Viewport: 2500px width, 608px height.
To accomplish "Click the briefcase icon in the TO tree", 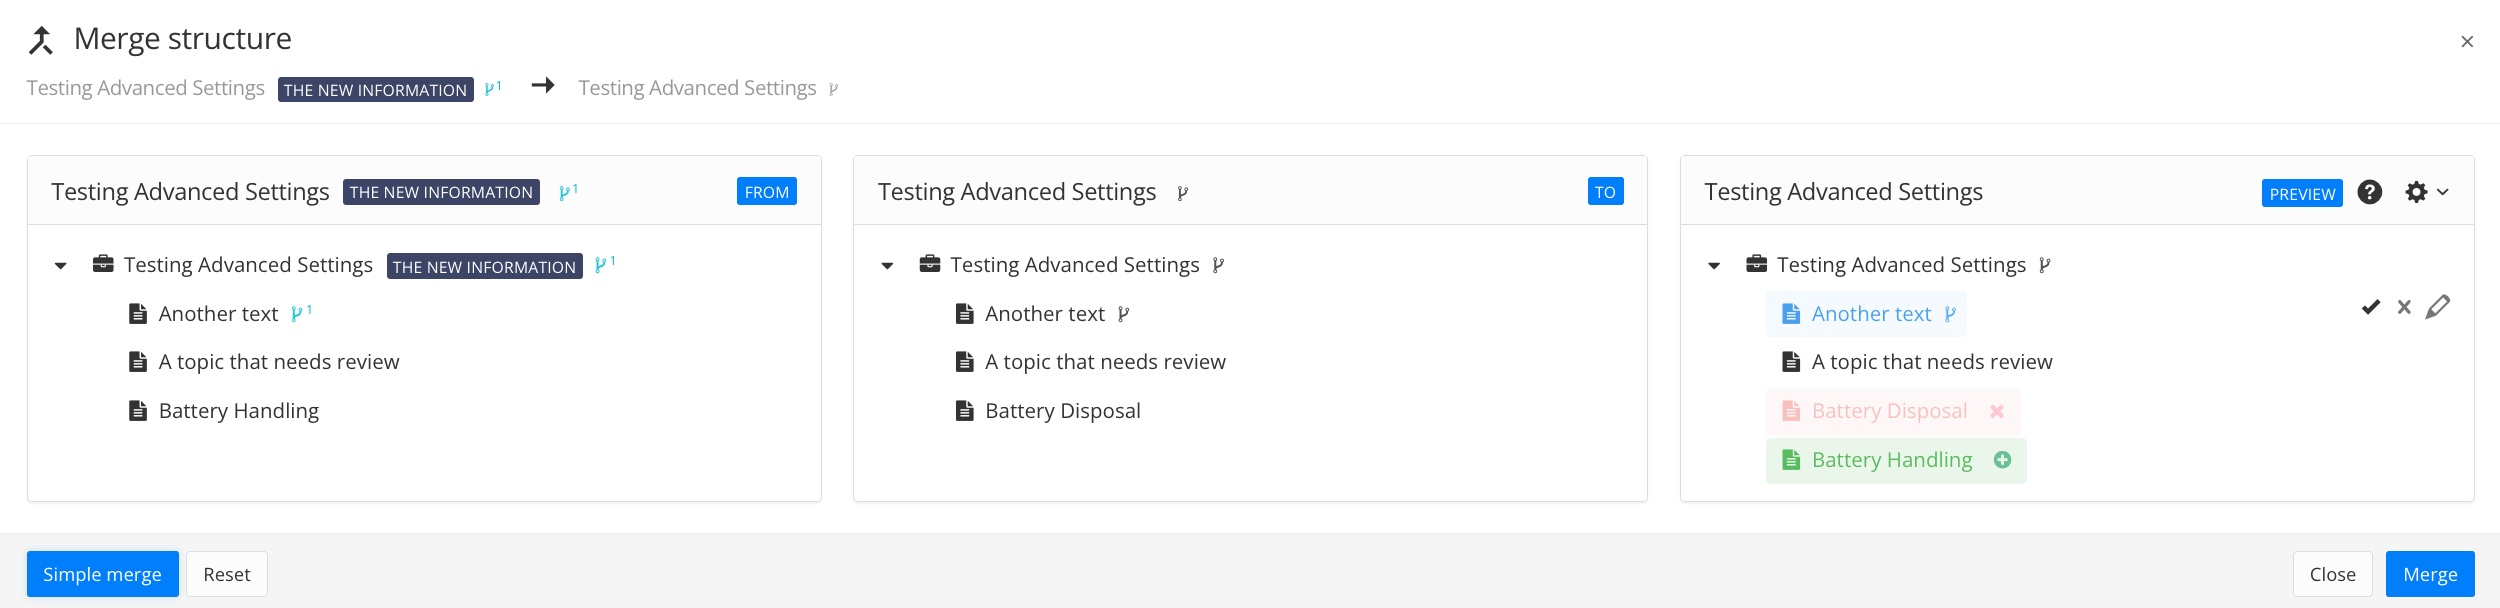I will (x=930, y=264).
